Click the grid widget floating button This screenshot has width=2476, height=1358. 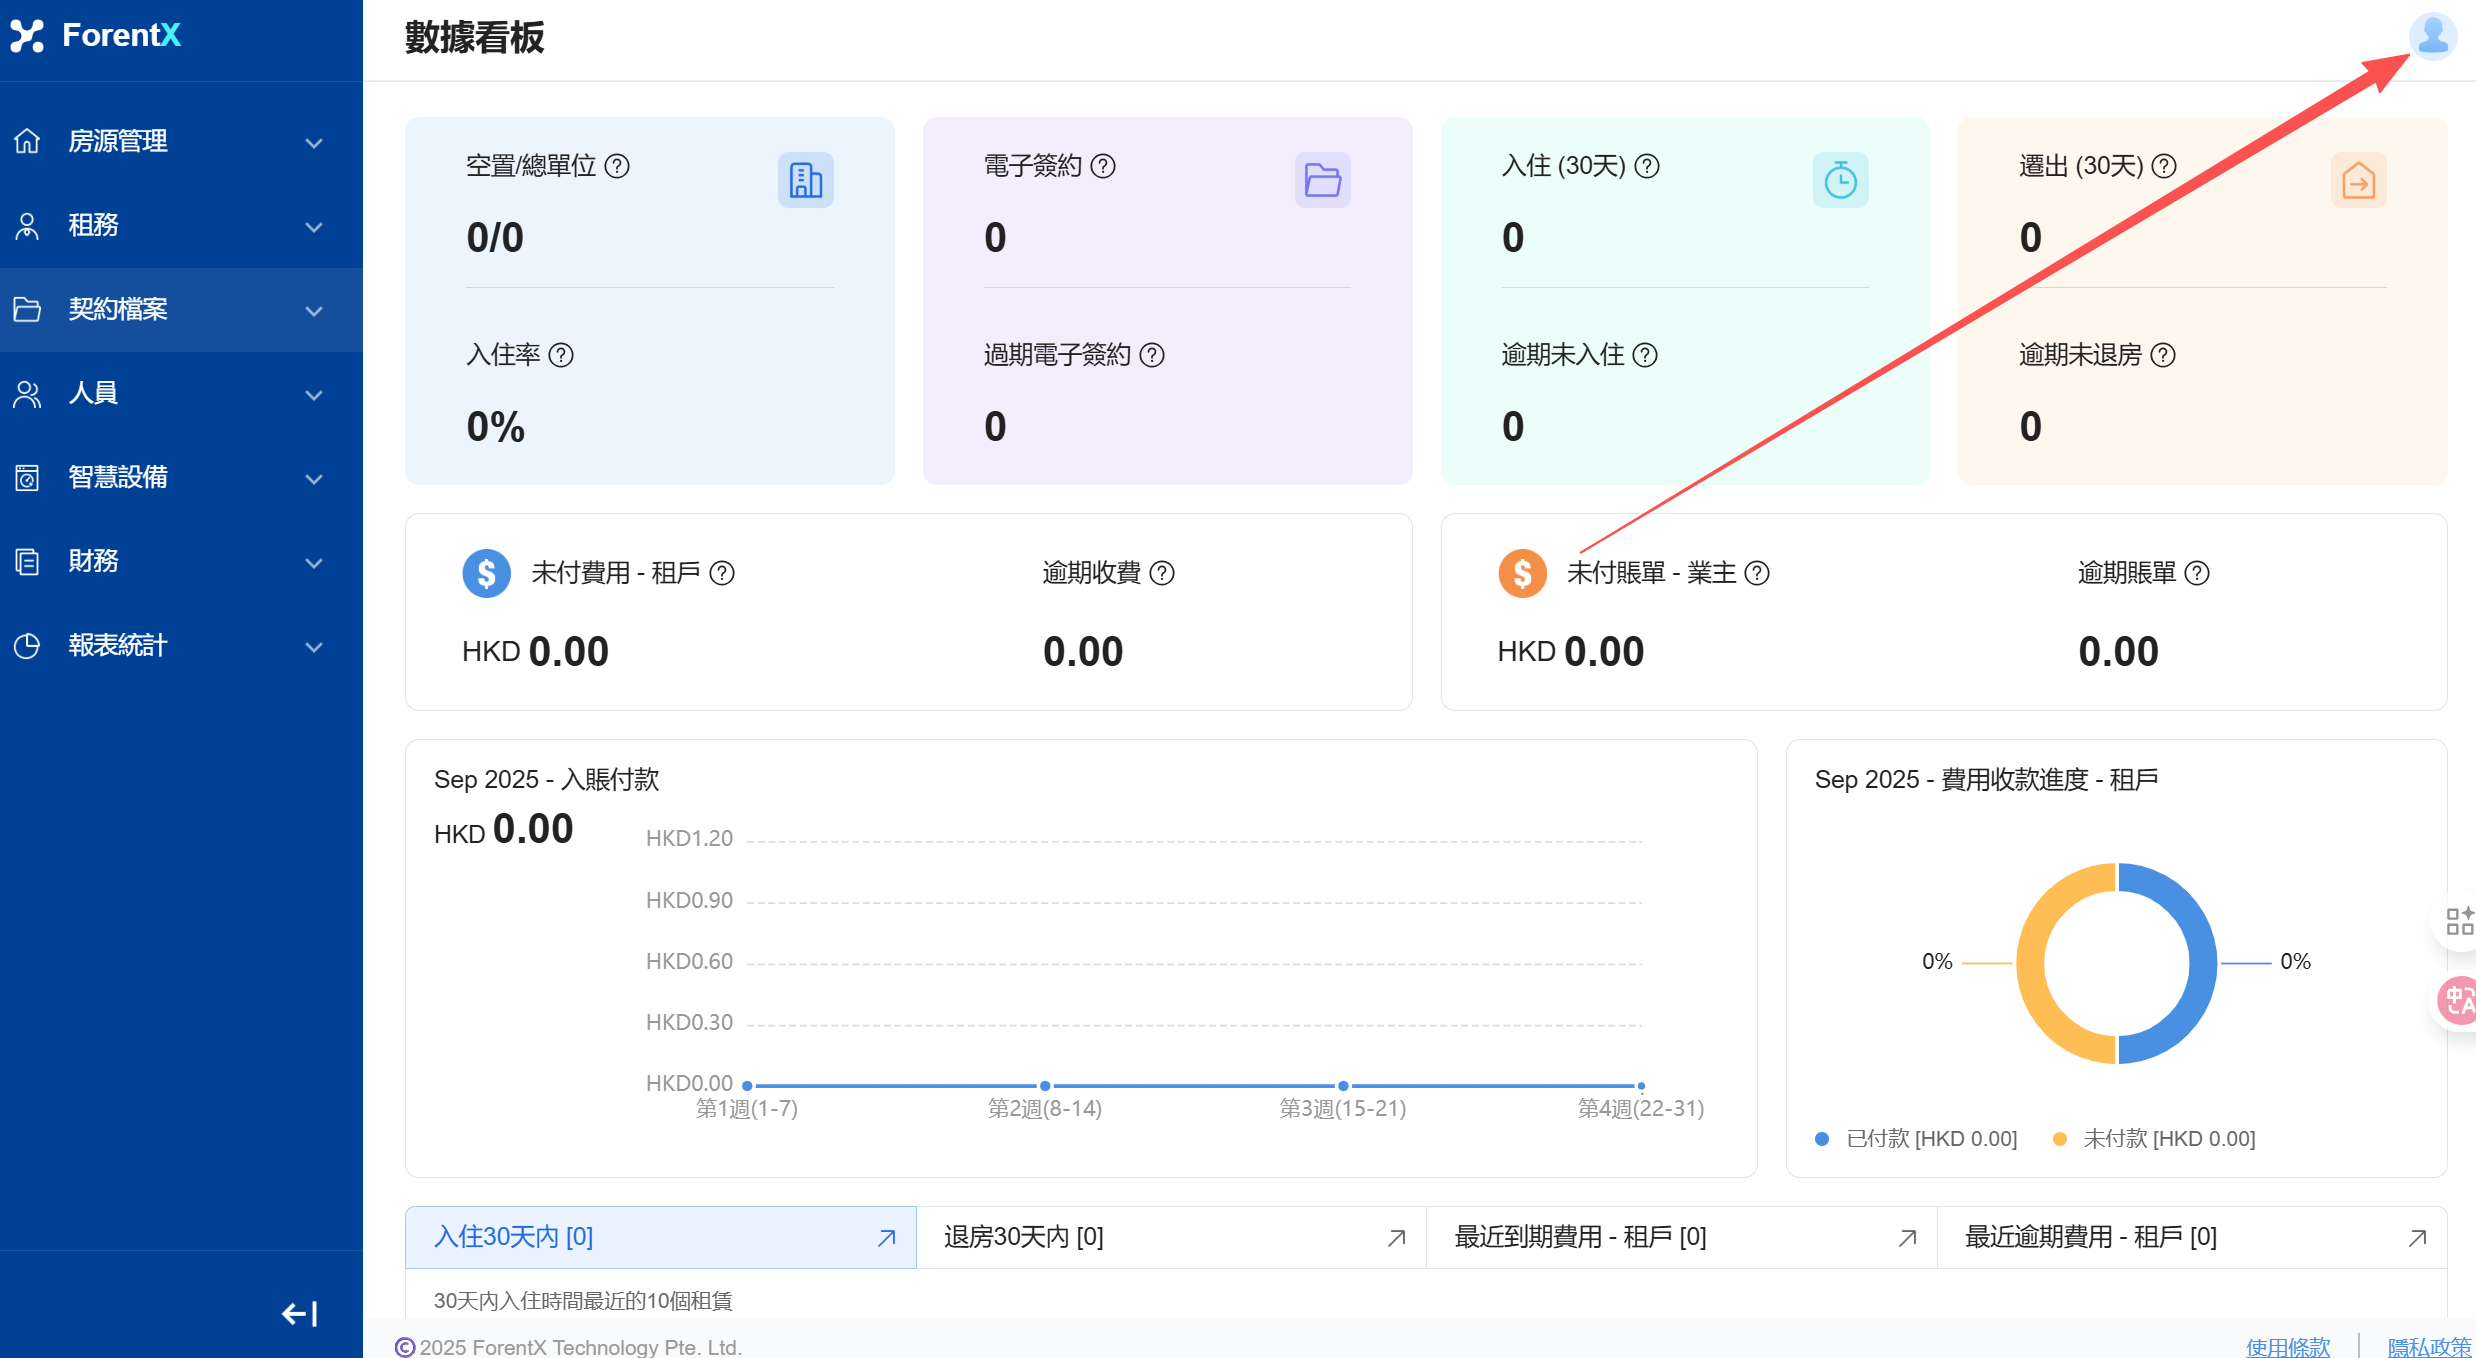tap(2458, 920)
